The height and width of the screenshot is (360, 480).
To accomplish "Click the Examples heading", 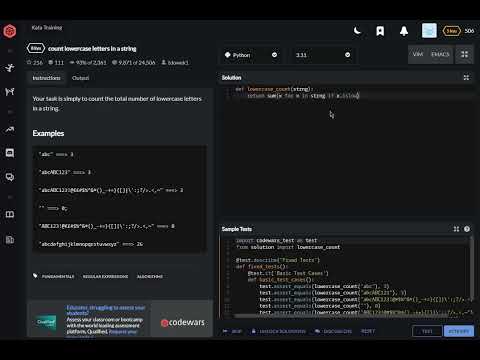I will [x=48, y=133].
